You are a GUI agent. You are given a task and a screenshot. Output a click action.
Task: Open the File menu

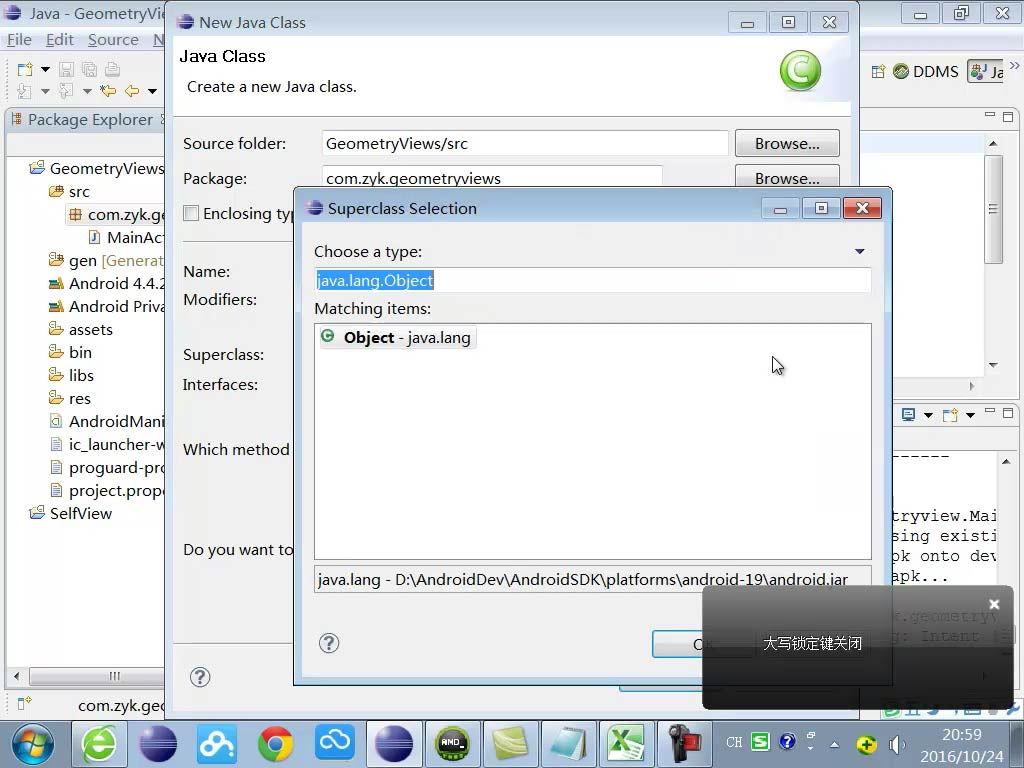coord(19,40)
